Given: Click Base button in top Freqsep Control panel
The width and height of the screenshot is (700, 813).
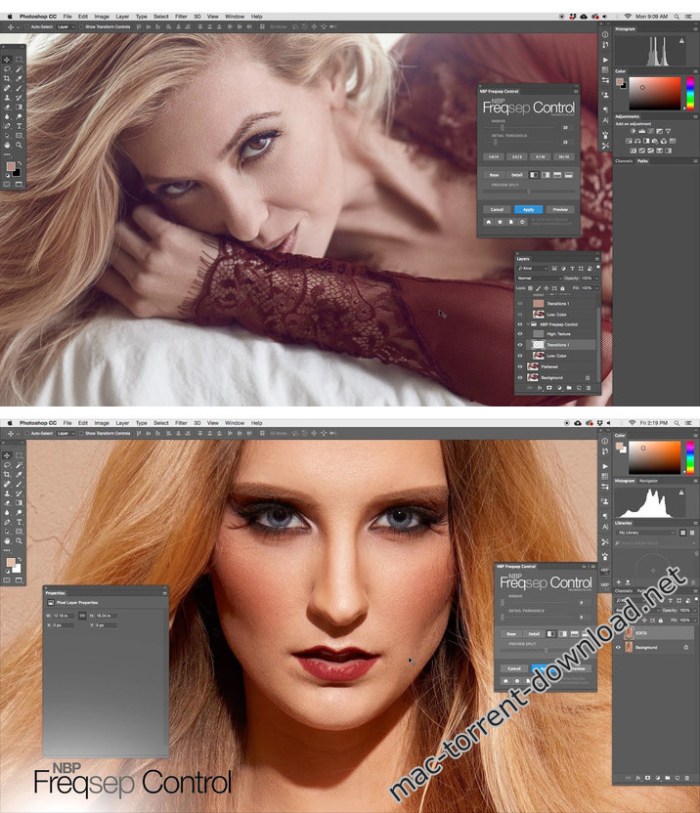Looking at the screenshot, I should pyautogui.click(x=494, y=175).
